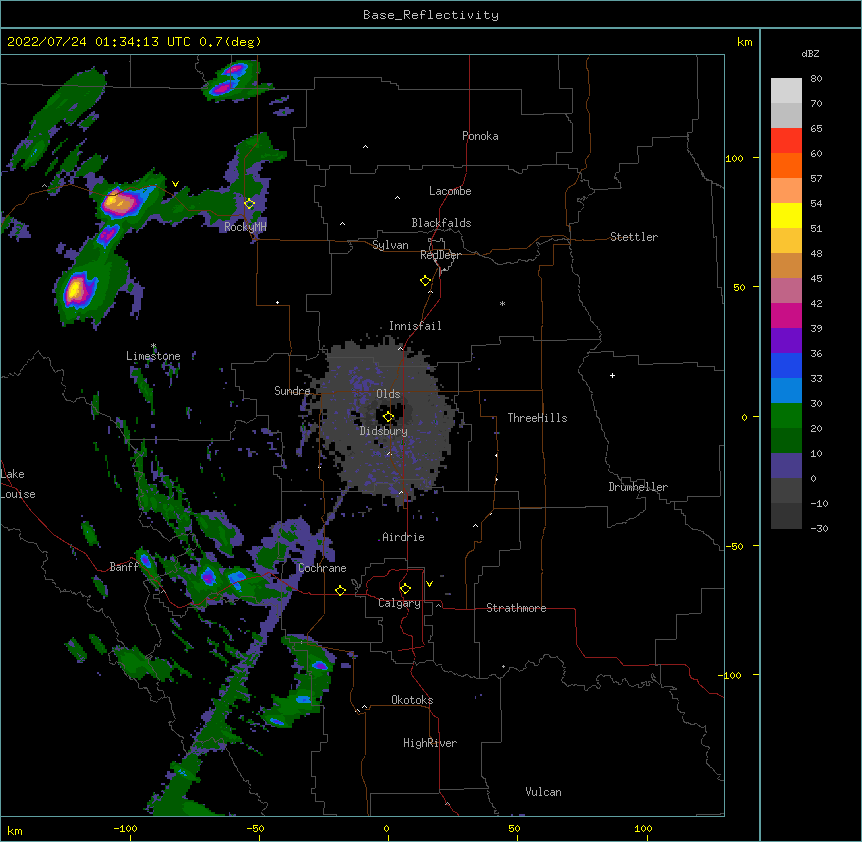Click the bright yellow 51-54 dBZ swatch
The height and width of the screenshot is (842, 862).
tap(786, 215)
